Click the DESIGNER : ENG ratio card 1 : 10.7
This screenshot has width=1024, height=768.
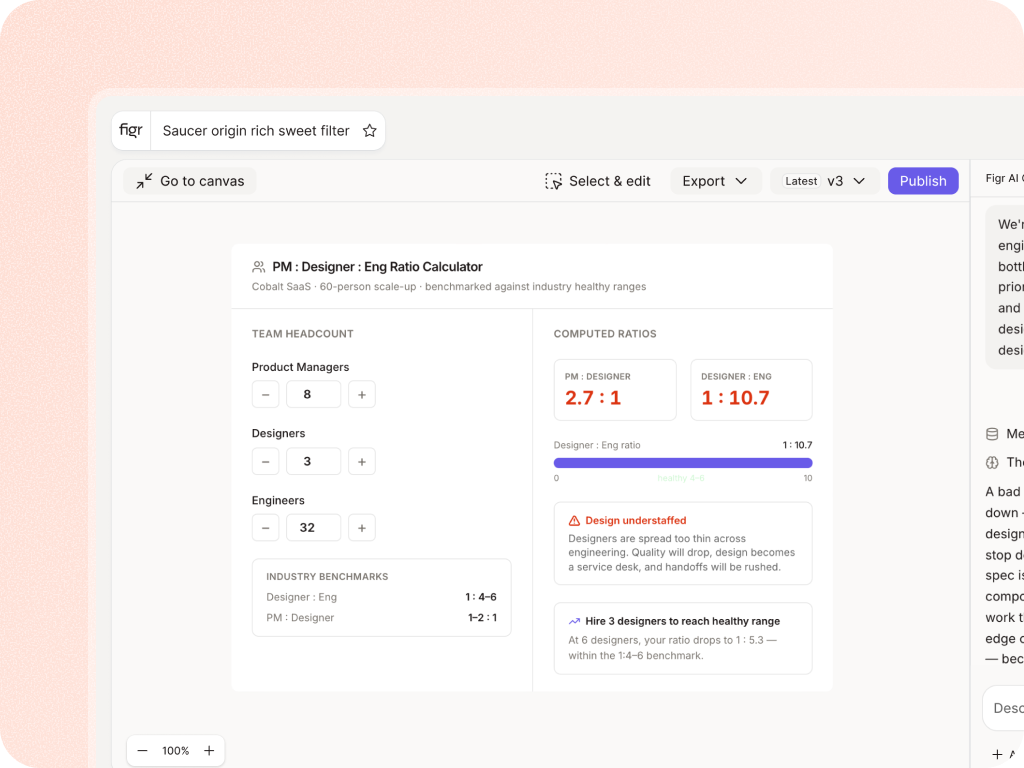tap(751, 390)
